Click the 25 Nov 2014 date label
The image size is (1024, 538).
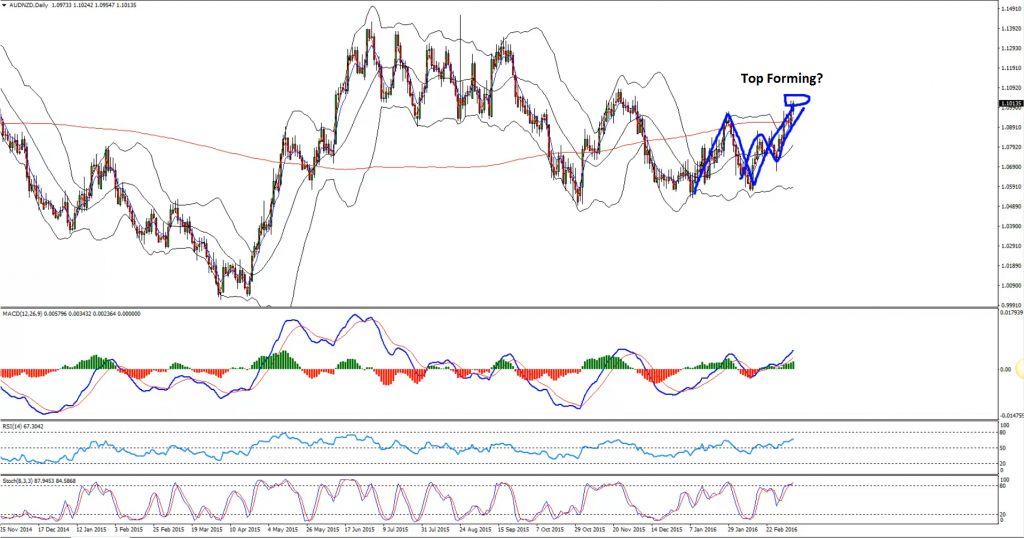click(16, 530)
